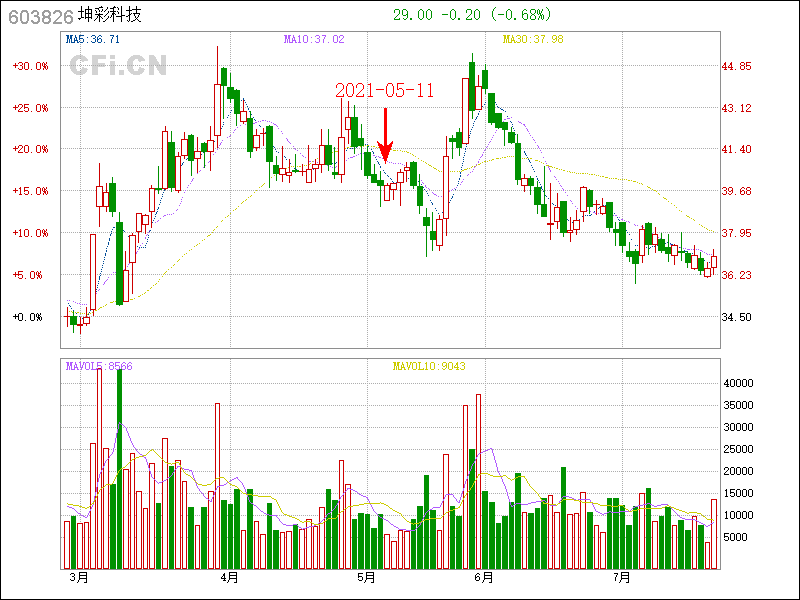
Task: Click the MA30:37.98 indicator label
Action: [x=533, y=39]
